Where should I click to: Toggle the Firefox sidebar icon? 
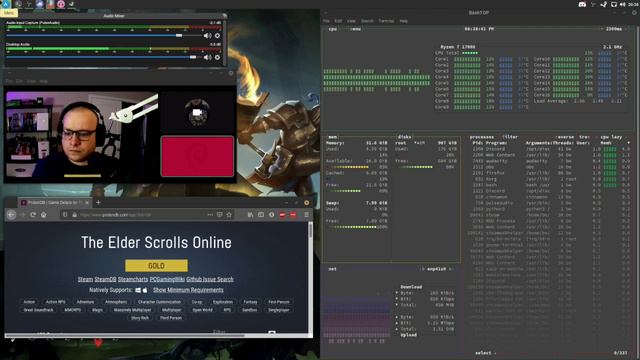click(x=261, y=215)
